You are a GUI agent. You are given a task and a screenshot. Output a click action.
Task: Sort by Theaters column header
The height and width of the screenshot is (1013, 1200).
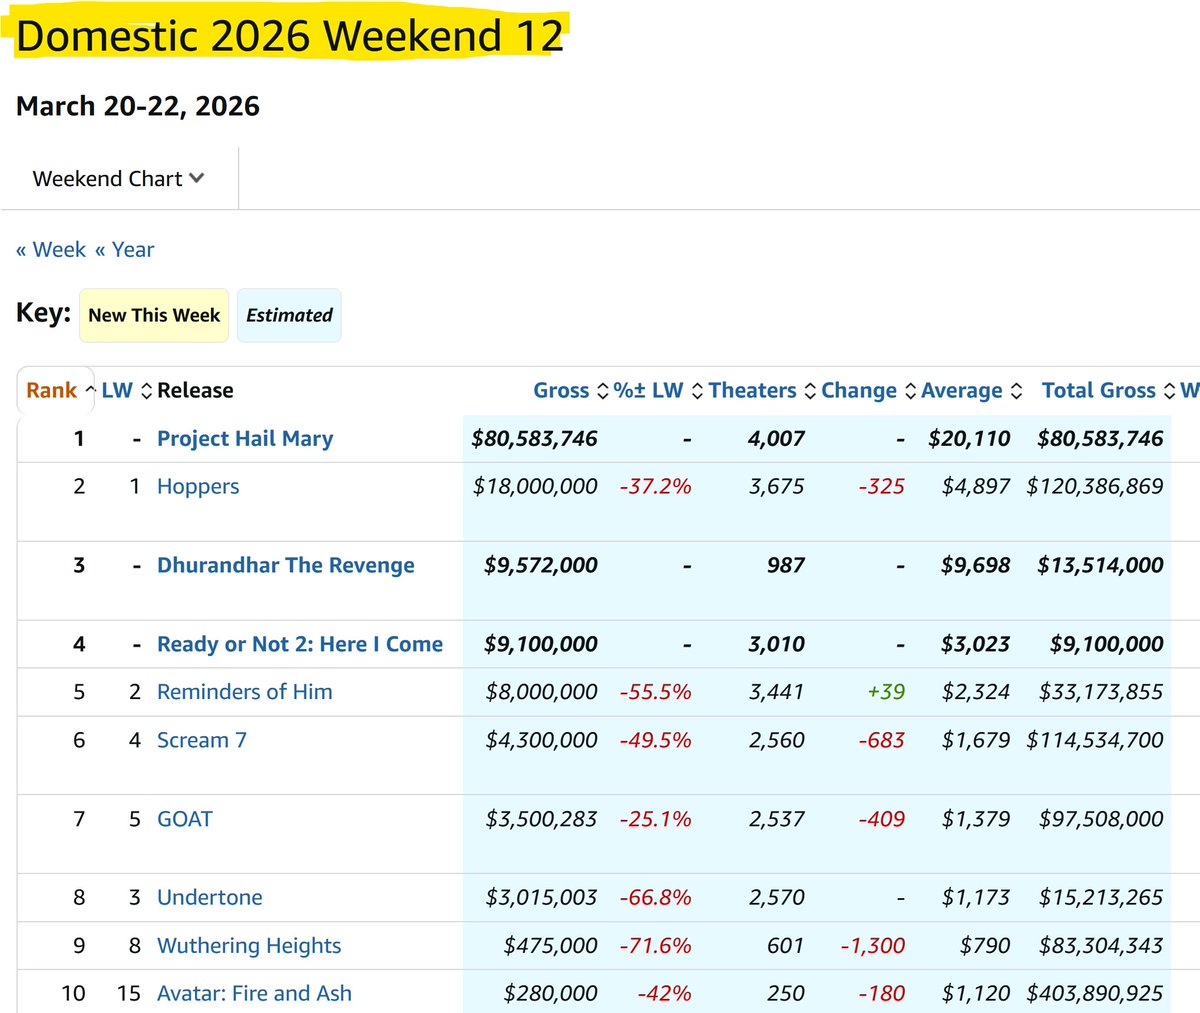pos(752,391)
